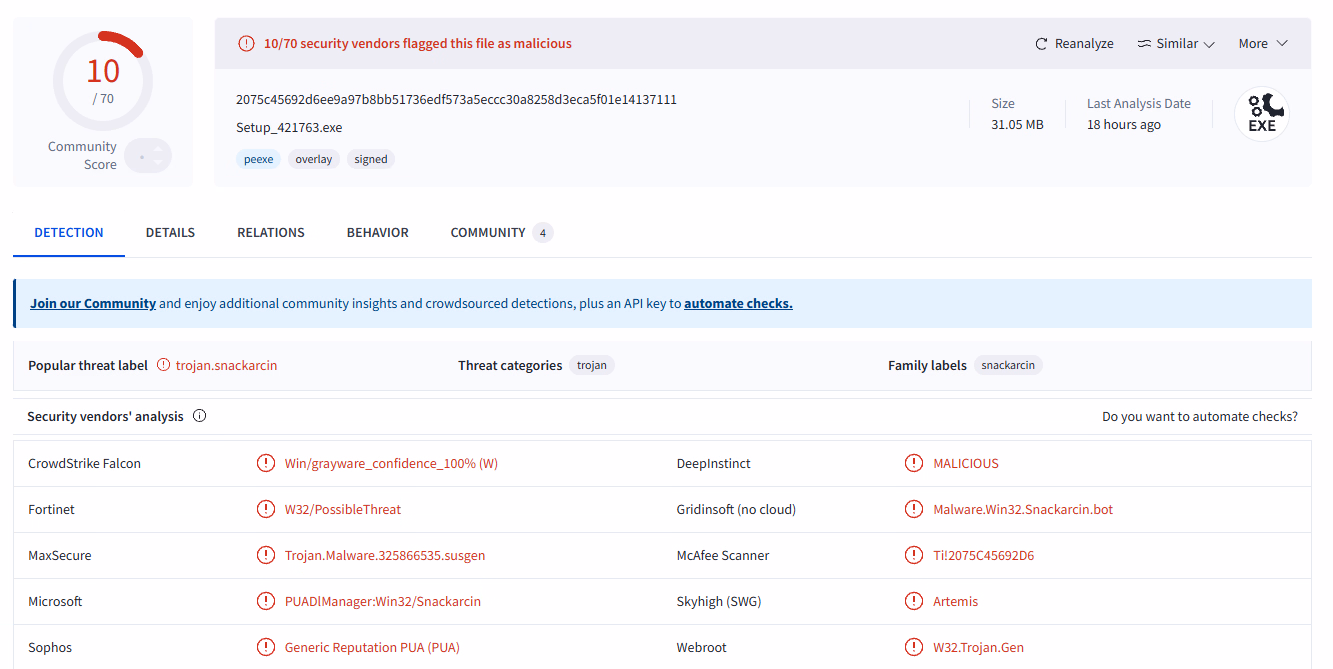Click Do you want to automate checks?
The image size is (1333, 669).
pos(1200,416)
